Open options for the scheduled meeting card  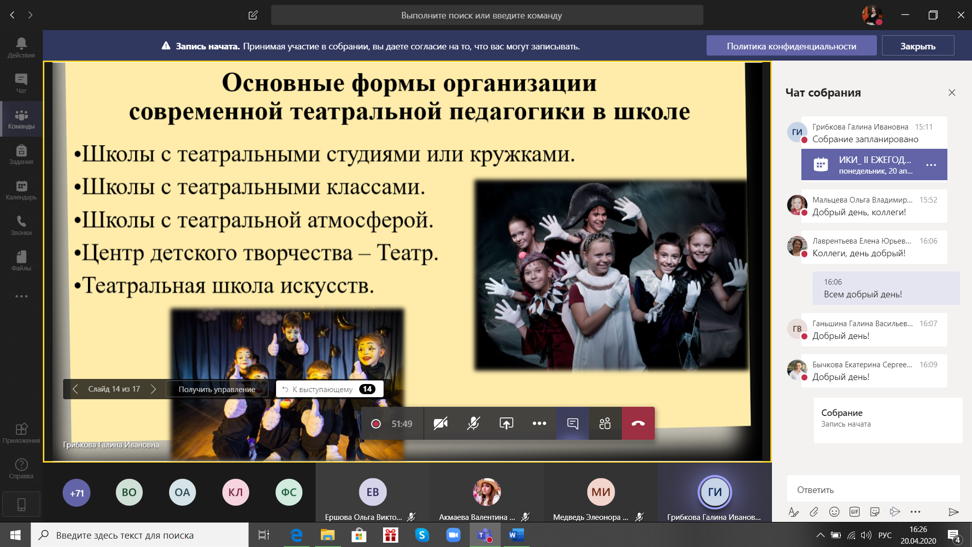931,165
